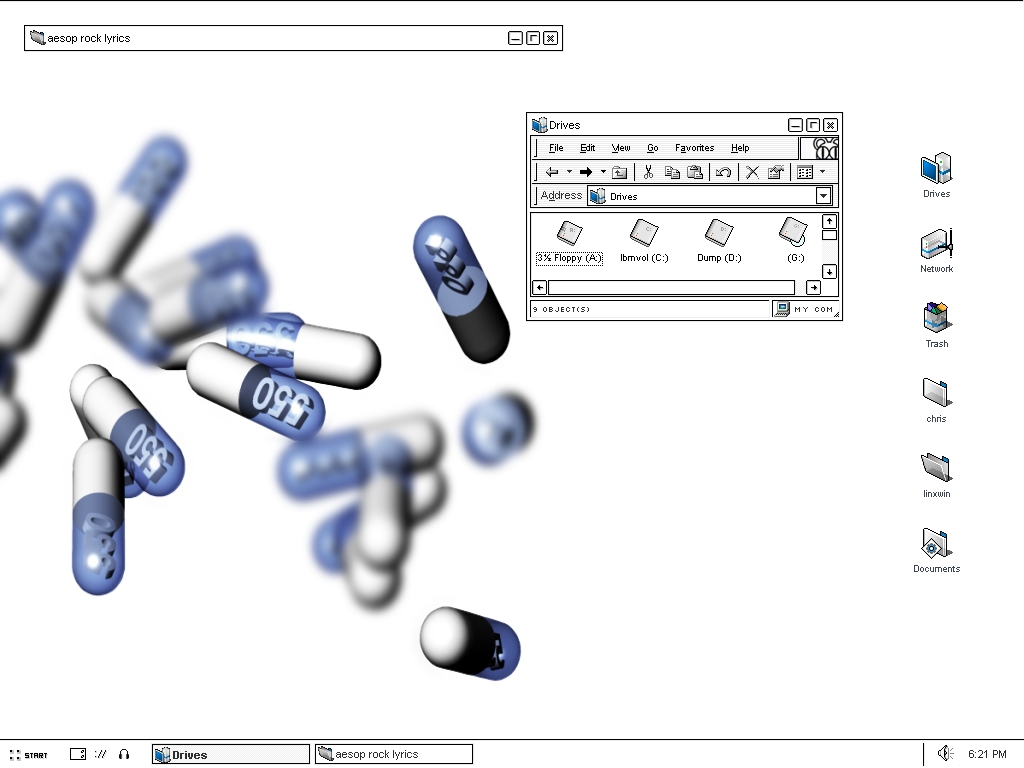Click the headphones quick launch icon
The image size is (1024, 768).
click(x=124, y=754)
